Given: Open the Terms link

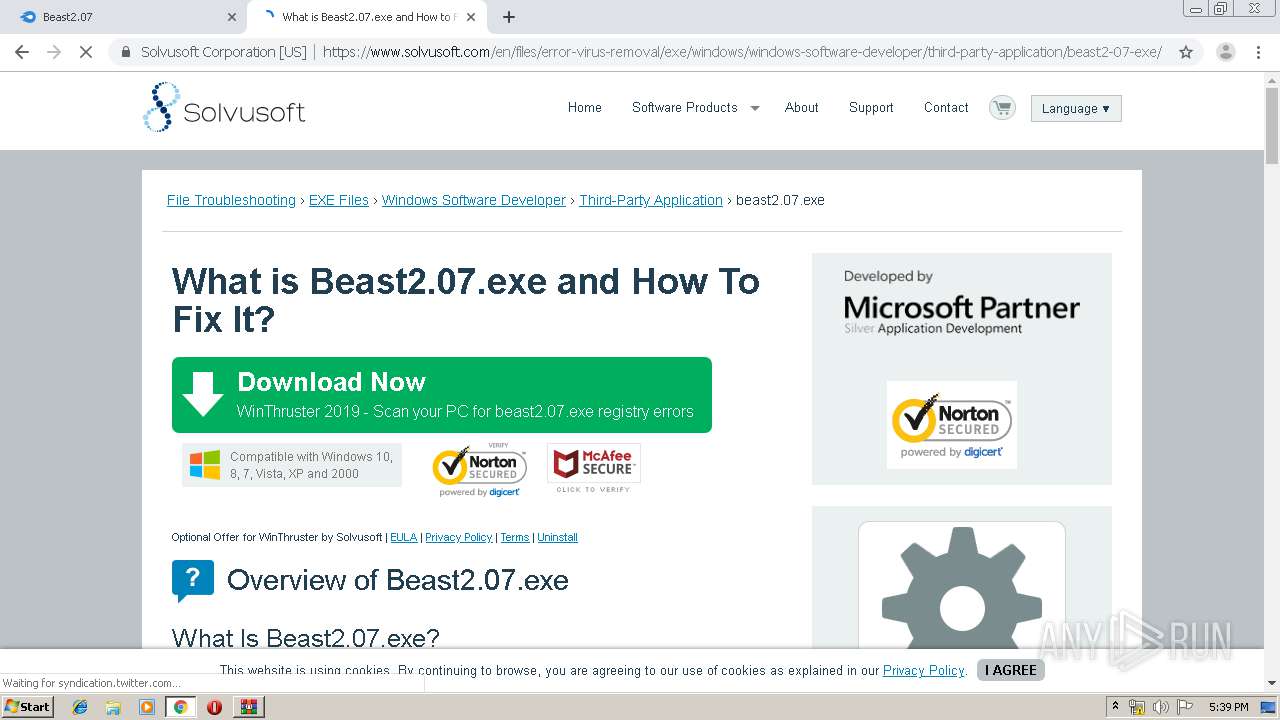Looking at the screenshot, I should tap(515, 537).
